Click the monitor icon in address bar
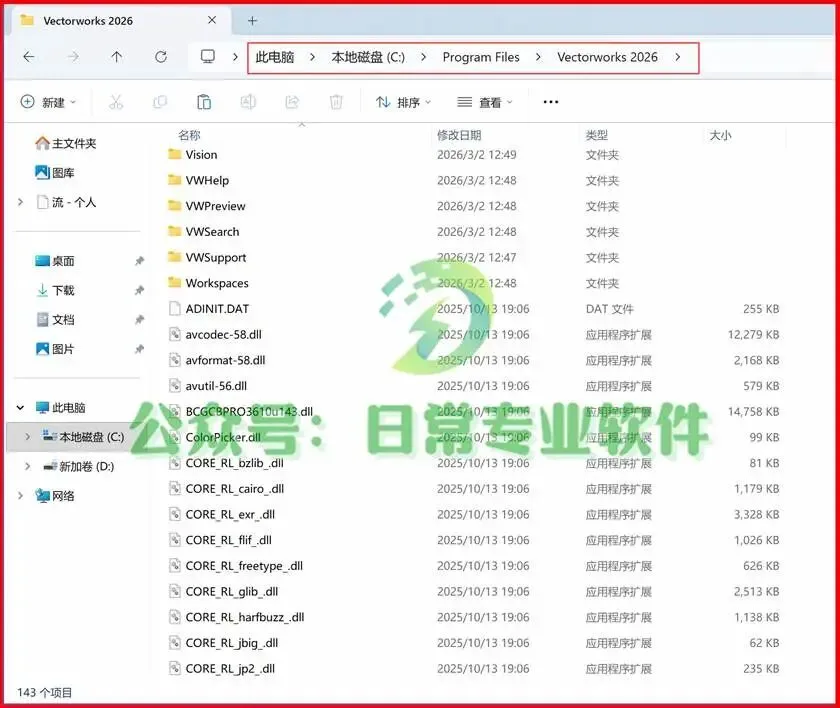This screenshot has width=840, height=708. click(207, 56)
